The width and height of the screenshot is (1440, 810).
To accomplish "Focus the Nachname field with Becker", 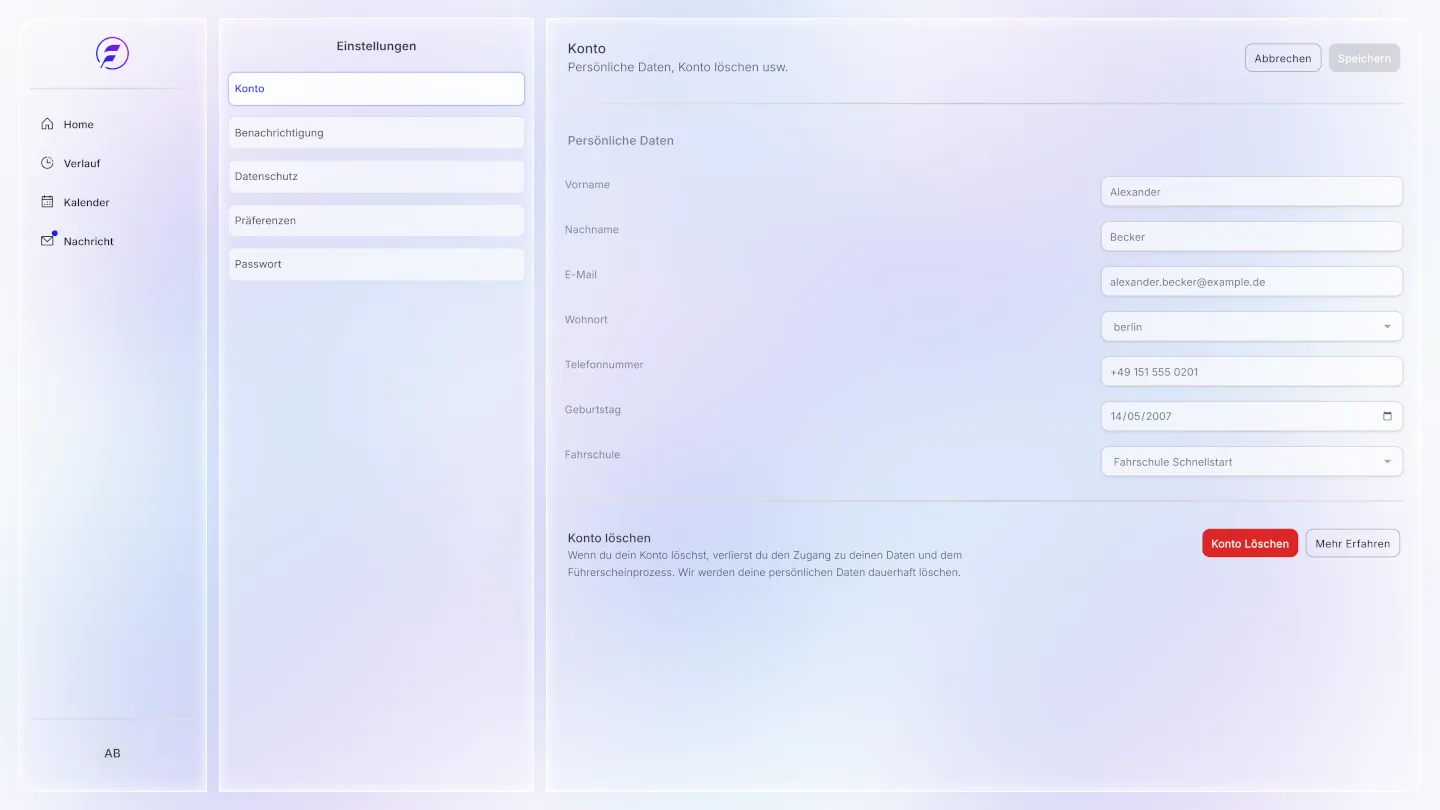I will click(1252, 237).
